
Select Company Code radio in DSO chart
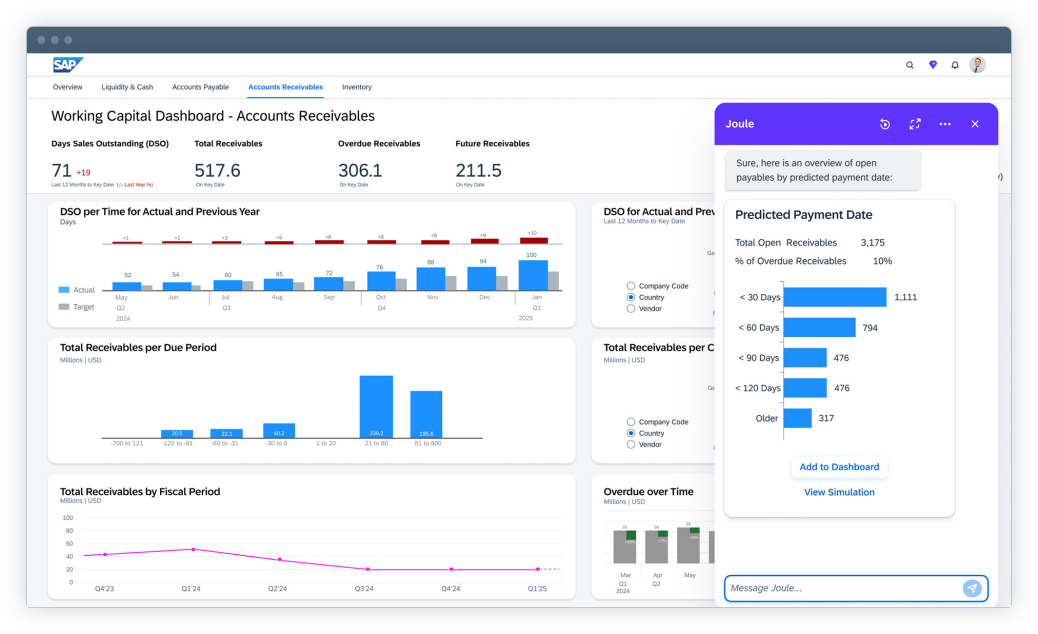click(x=631, y=286)
